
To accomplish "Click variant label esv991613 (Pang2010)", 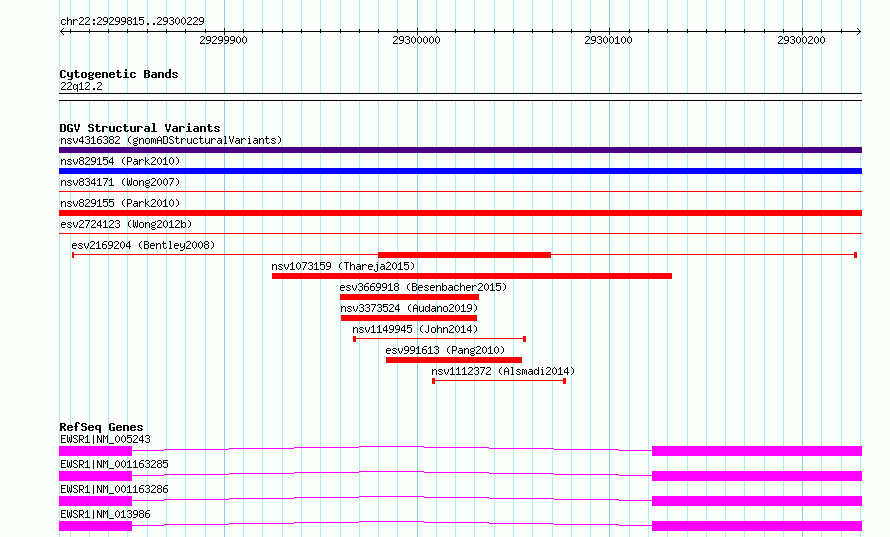I will tap(445, 350).
